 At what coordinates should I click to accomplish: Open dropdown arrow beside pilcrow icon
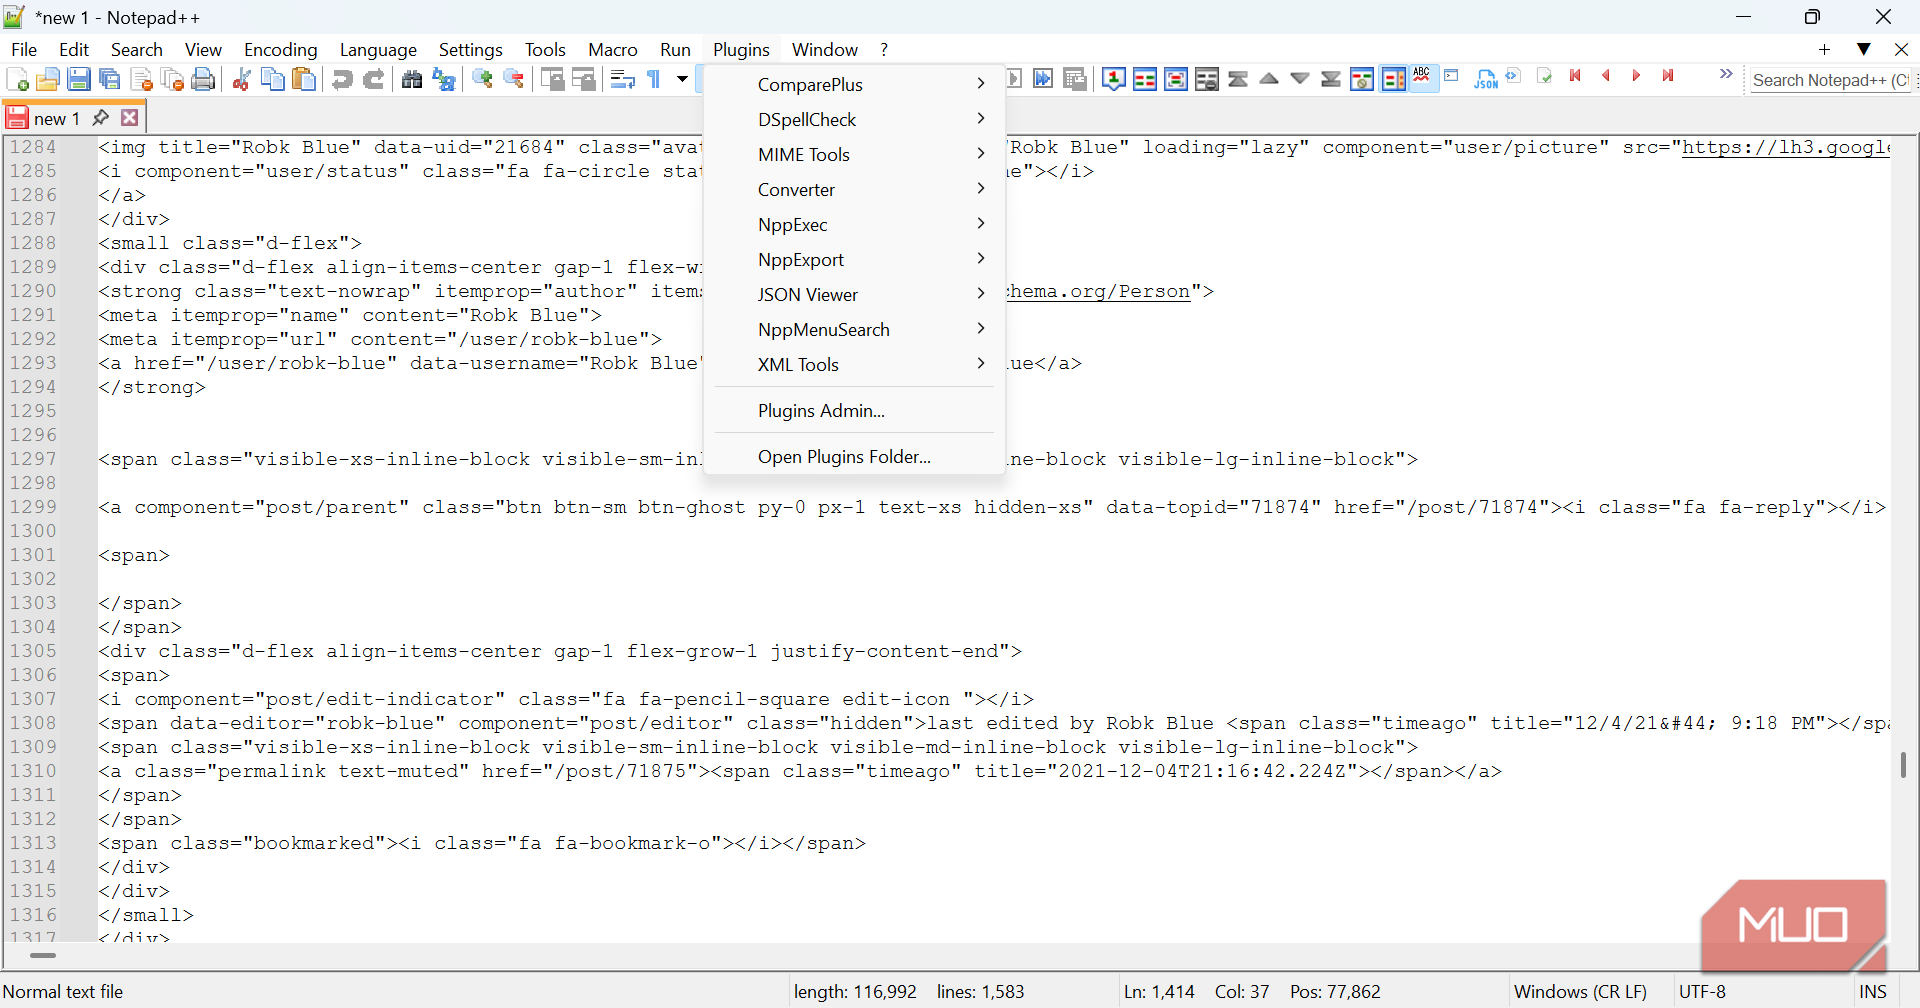point(682,80)
